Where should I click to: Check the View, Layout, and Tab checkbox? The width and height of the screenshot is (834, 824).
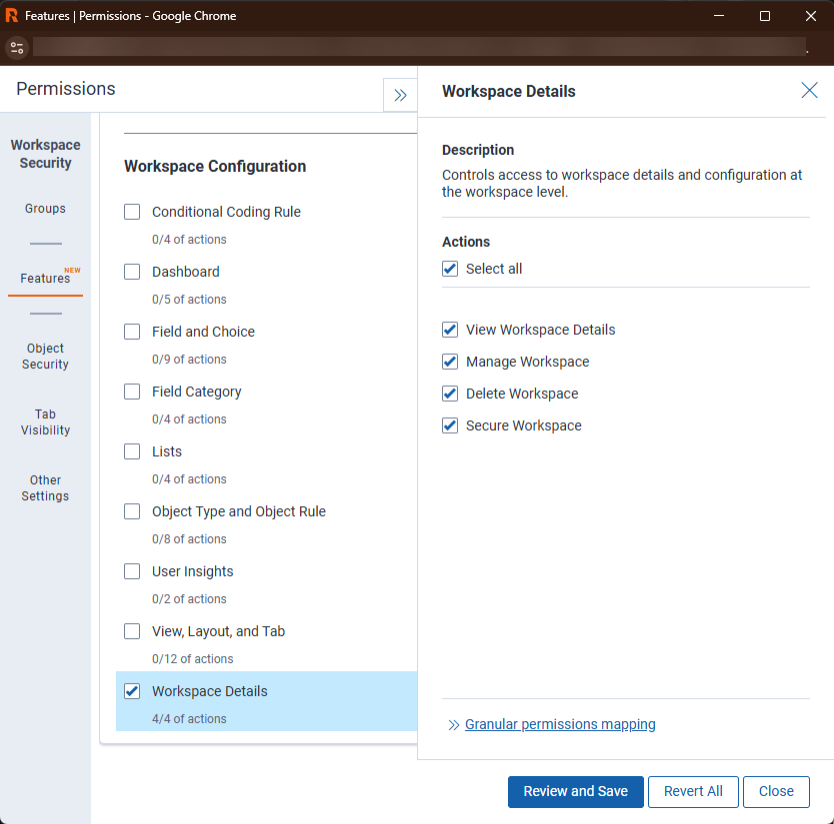click(132, 631)
